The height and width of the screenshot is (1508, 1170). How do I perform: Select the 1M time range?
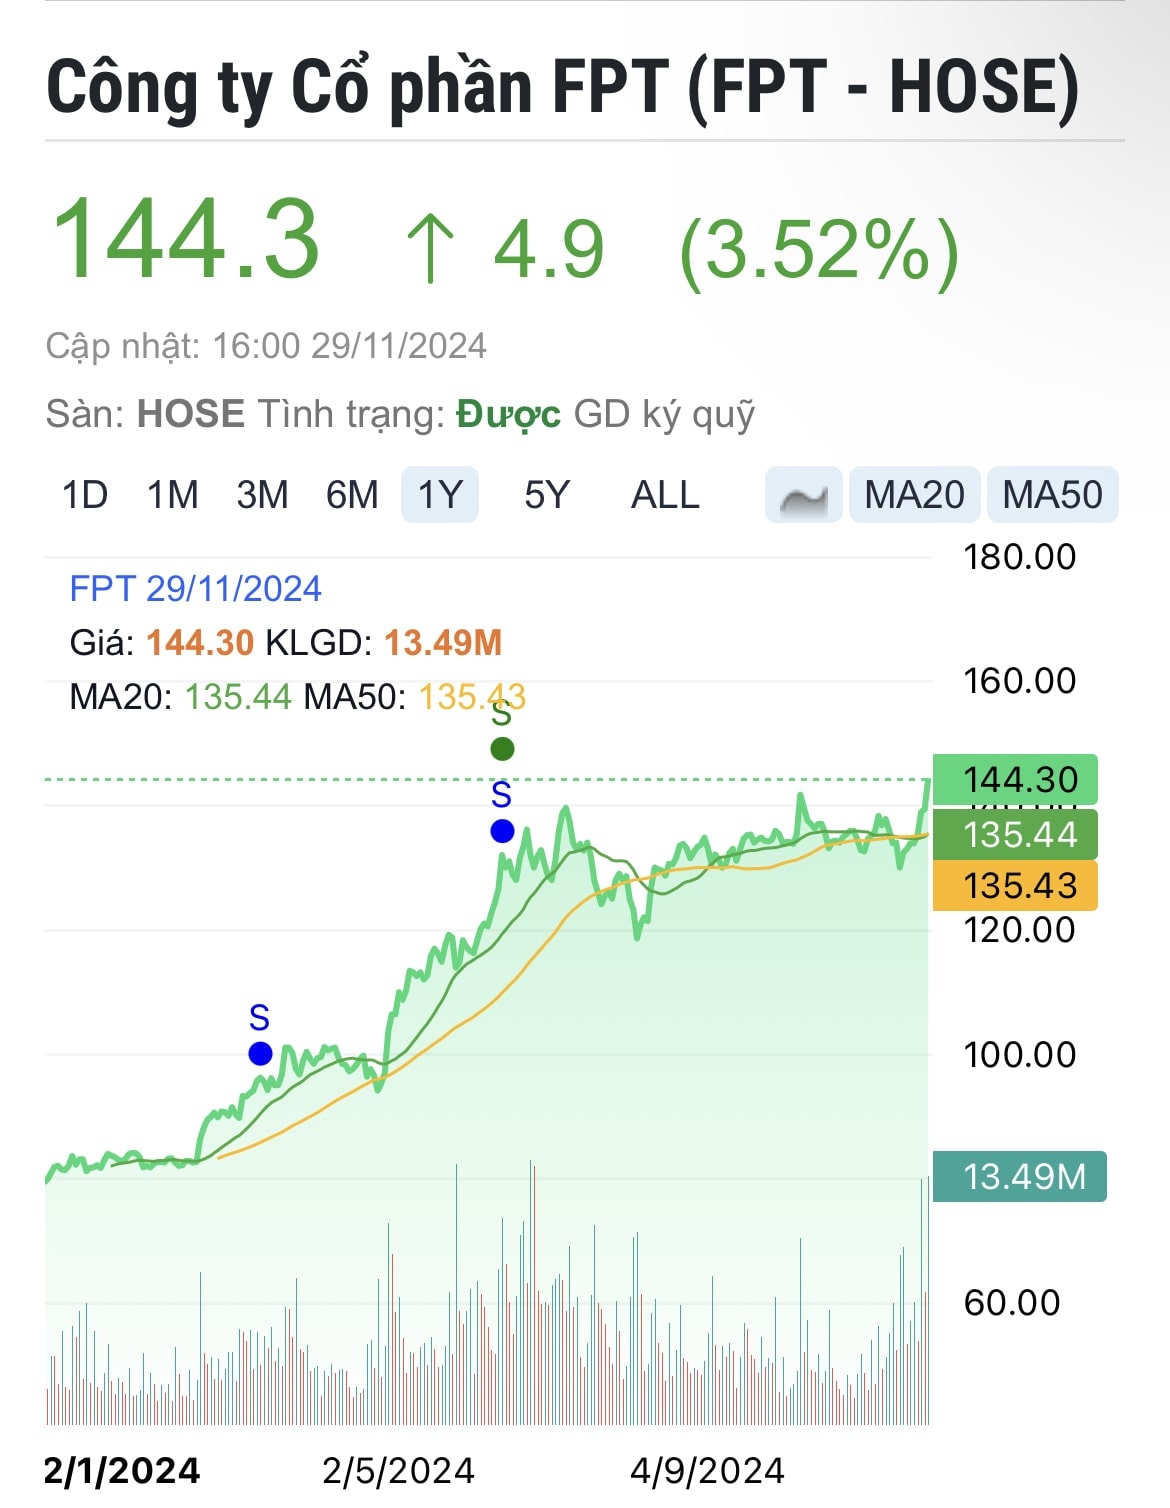[x=173, y=495]
